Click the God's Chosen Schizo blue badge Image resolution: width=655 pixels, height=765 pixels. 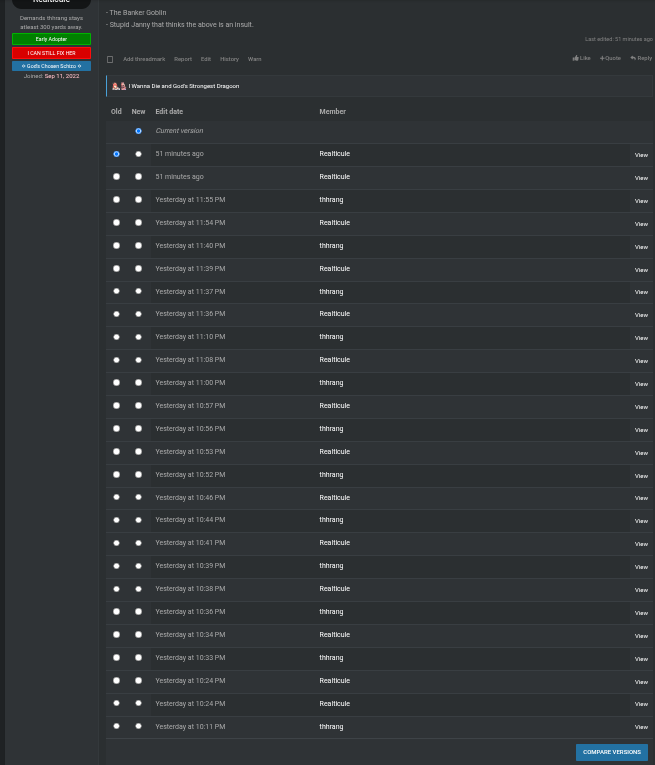pyautogui.click(x=51, y=66)
